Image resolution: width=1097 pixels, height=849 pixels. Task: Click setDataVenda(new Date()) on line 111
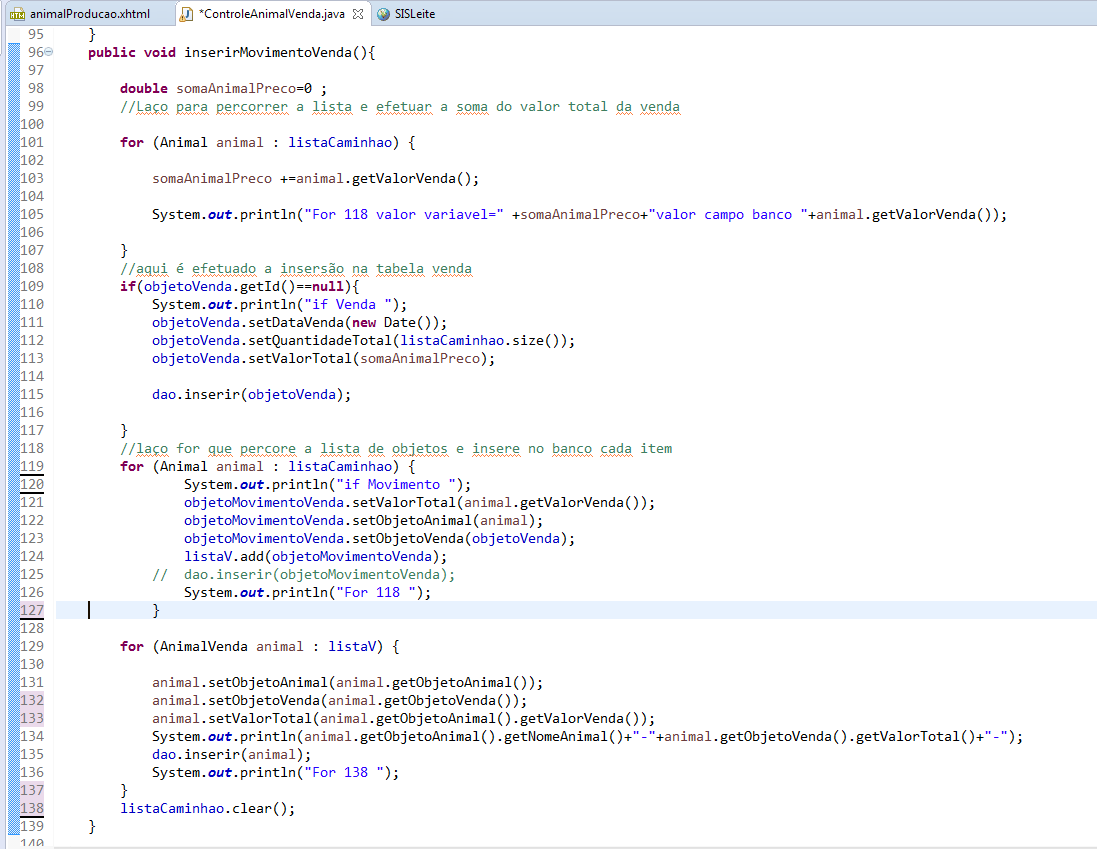[x=344, y=322]
